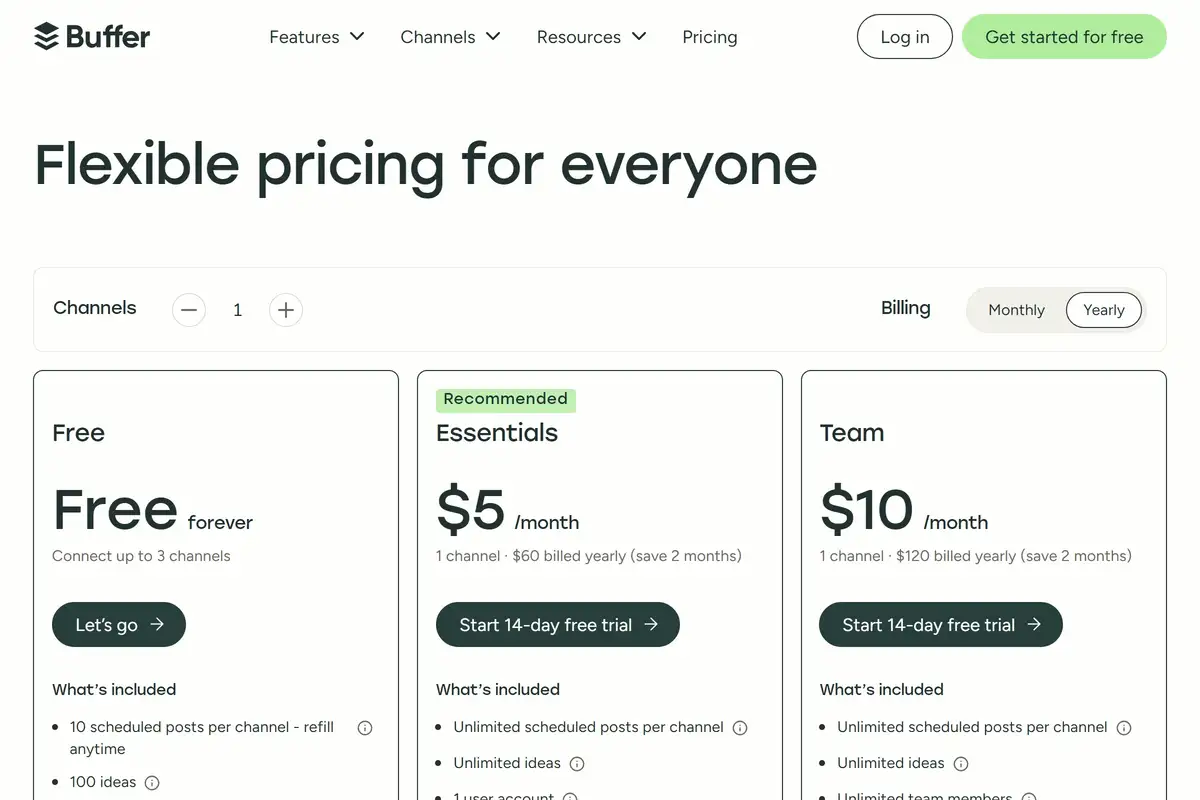Open the Channels dropdown menu
Screen dimensions: 1200x800
[450, 37]
